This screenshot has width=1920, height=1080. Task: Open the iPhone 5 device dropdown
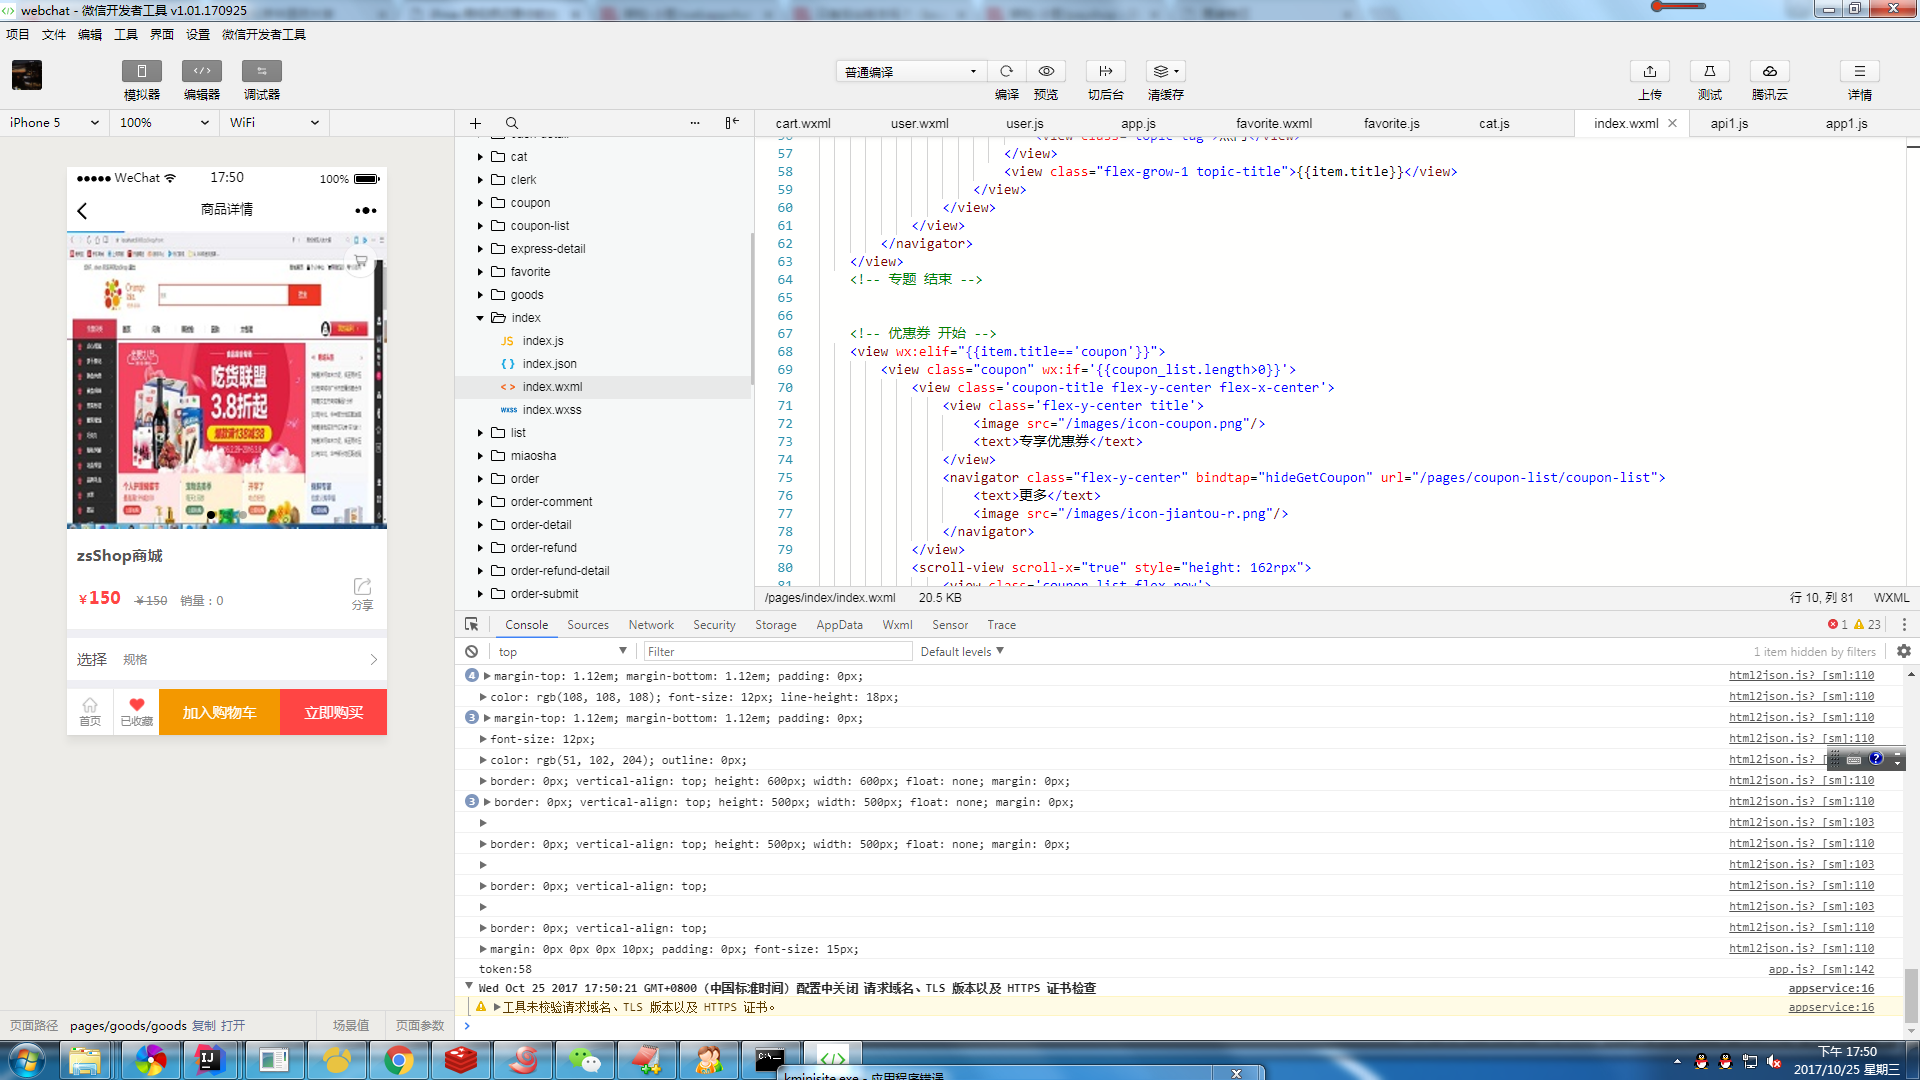[x=54, y=123]
